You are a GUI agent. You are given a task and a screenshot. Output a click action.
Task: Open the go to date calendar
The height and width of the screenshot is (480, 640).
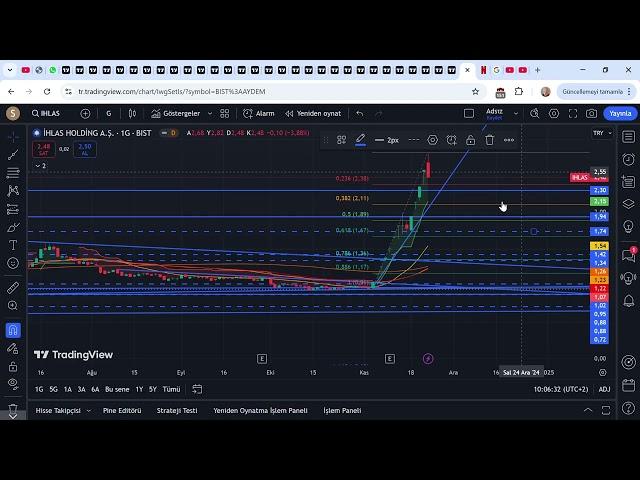197,389
